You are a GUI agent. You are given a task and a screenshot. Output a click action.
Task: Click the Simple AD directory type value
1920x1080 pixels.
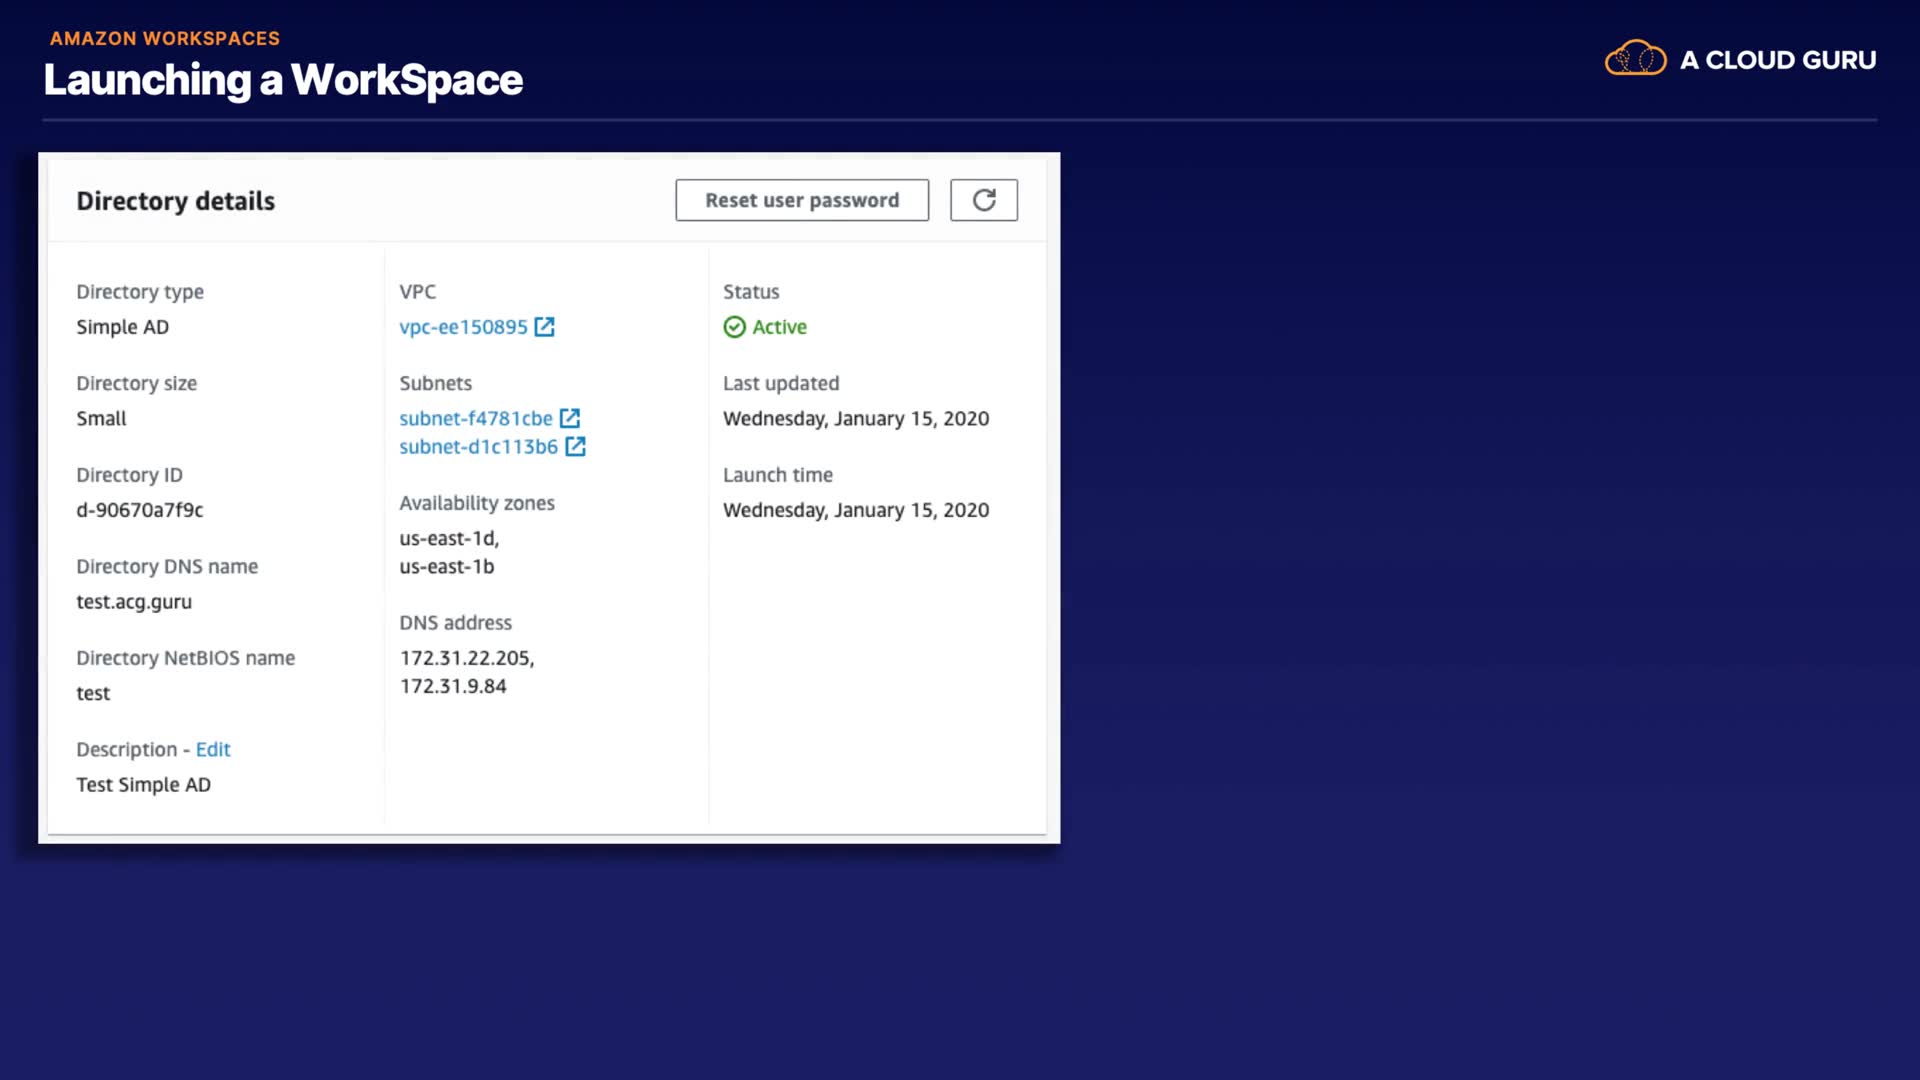122,327
